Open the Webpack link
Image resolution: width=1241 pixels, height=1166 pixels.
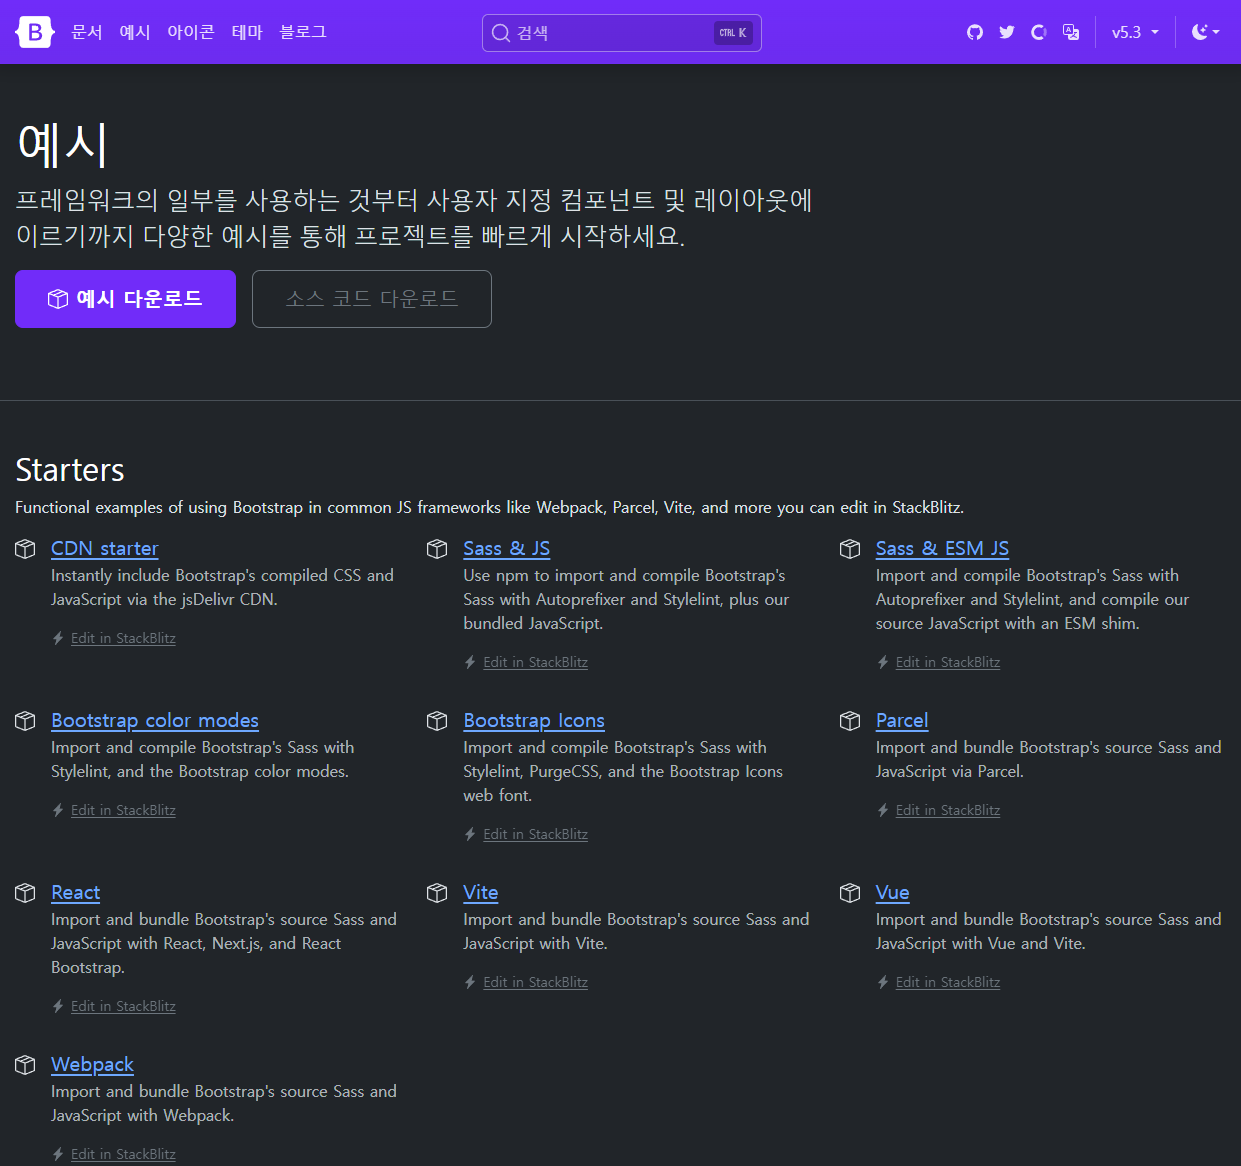tap(92, 1064)
